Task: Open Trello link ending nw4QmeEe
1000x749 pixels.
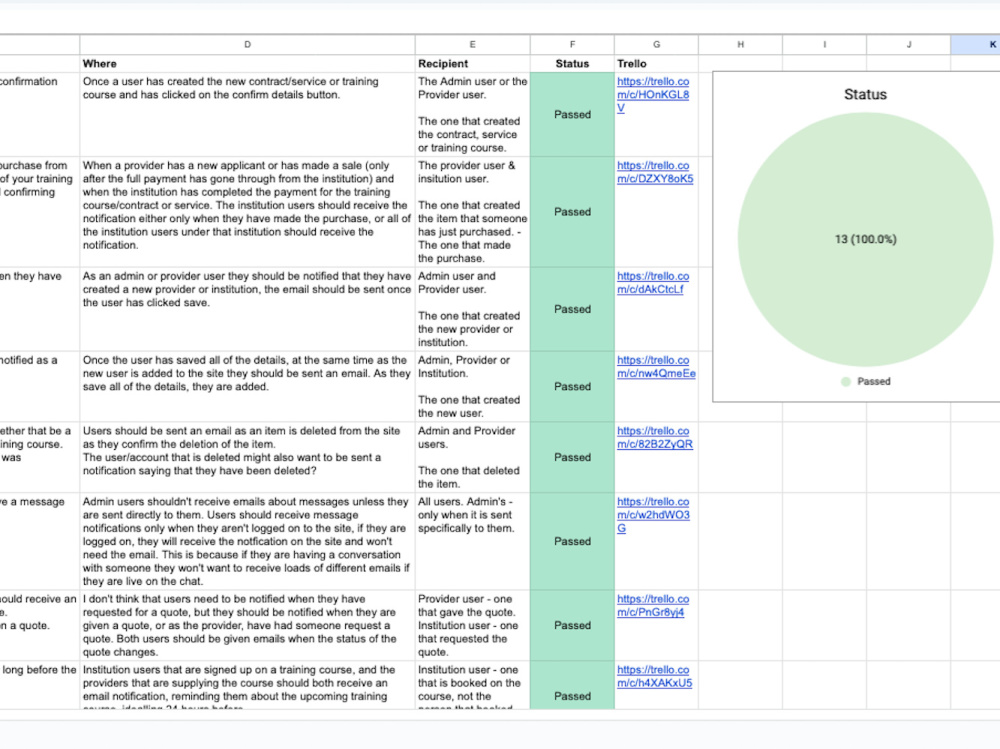Action: [656, 367]
